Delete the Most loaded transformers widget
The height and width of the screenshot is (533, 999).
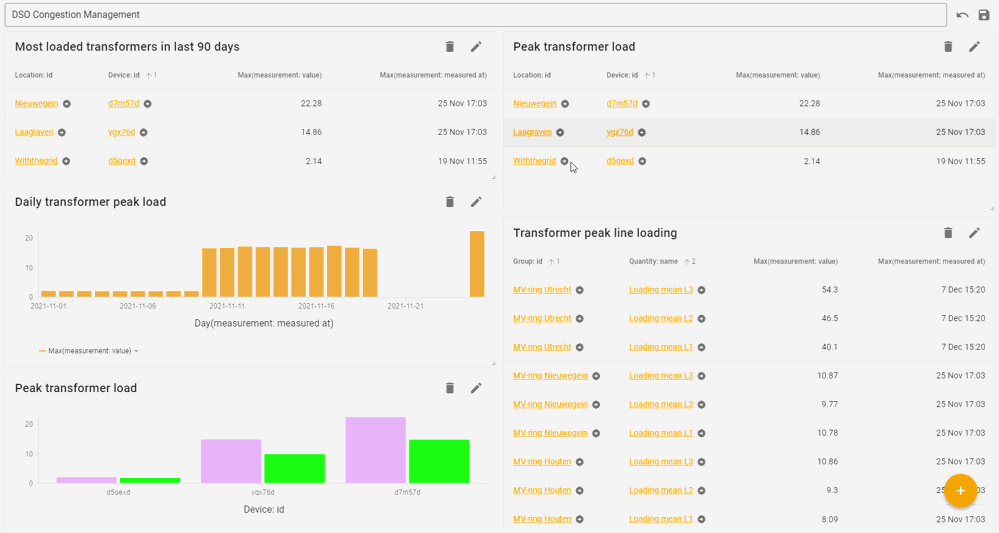tap(450, 47)
